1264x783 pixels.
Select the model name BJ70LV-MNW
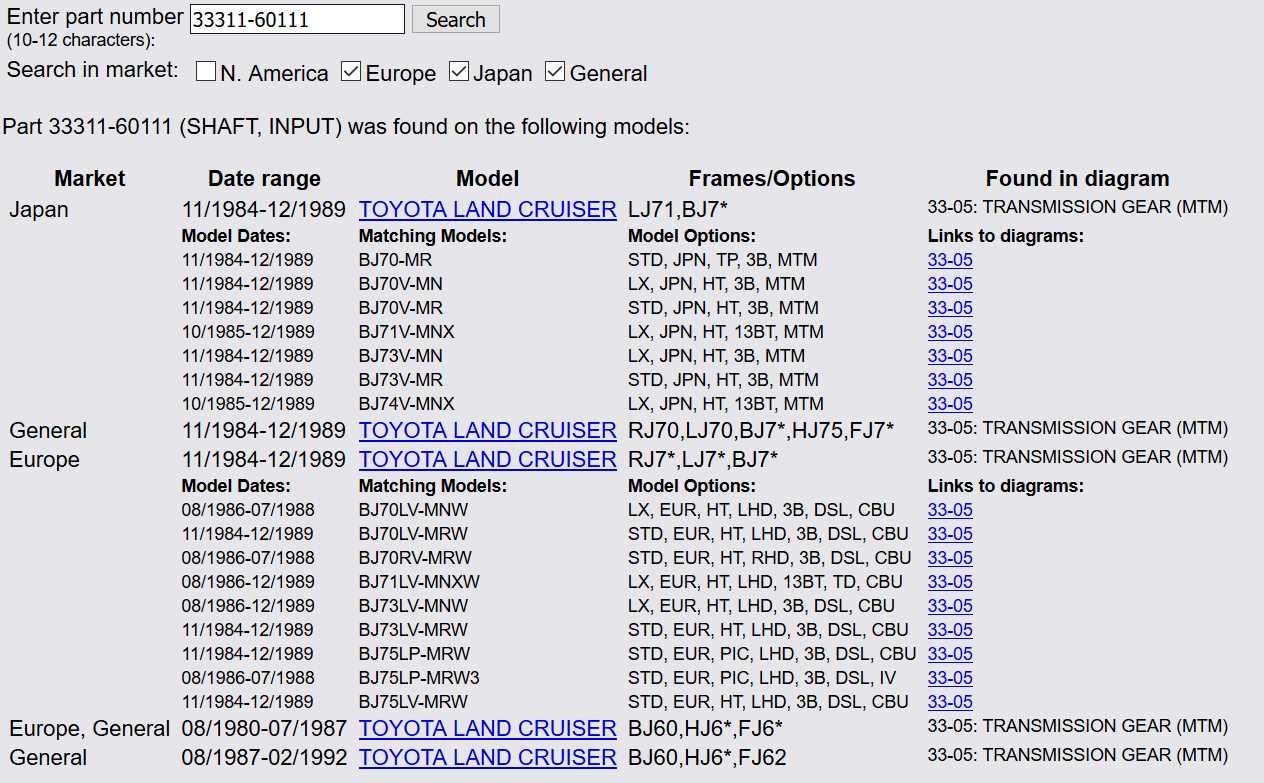(x=414, y=510)
